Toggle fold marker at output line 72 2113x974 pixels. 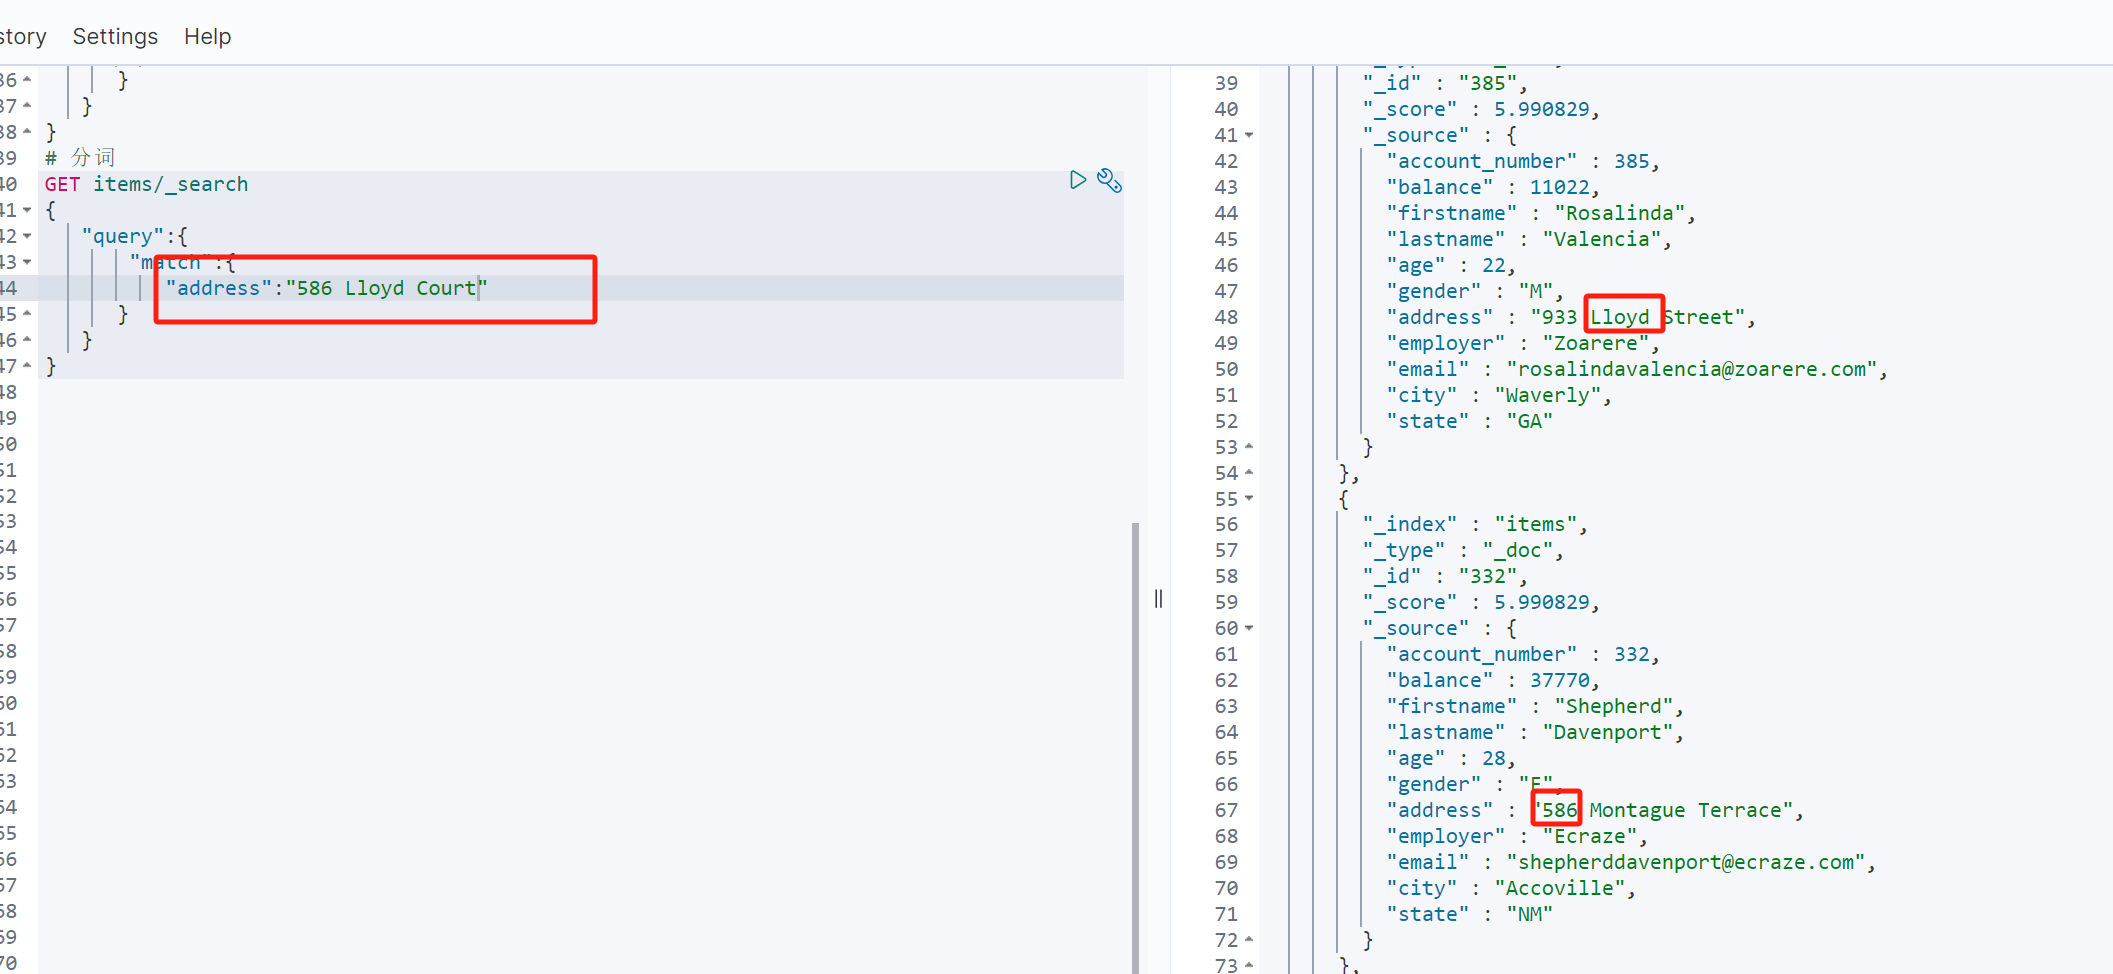point(1249,940)
